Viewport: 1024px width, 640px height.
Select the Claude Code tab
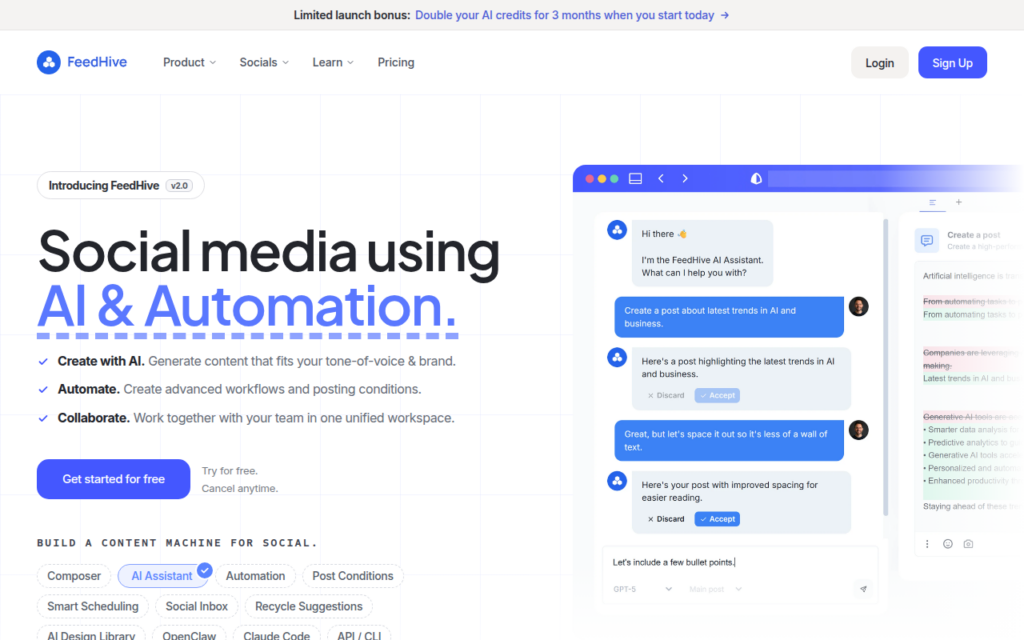(276, 635)
